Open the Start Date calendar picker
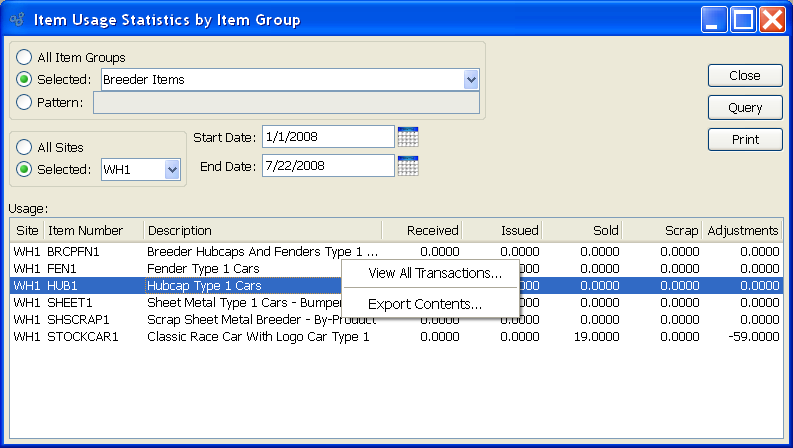The height and width of the screenshot is (448, 793). point(407,136)
